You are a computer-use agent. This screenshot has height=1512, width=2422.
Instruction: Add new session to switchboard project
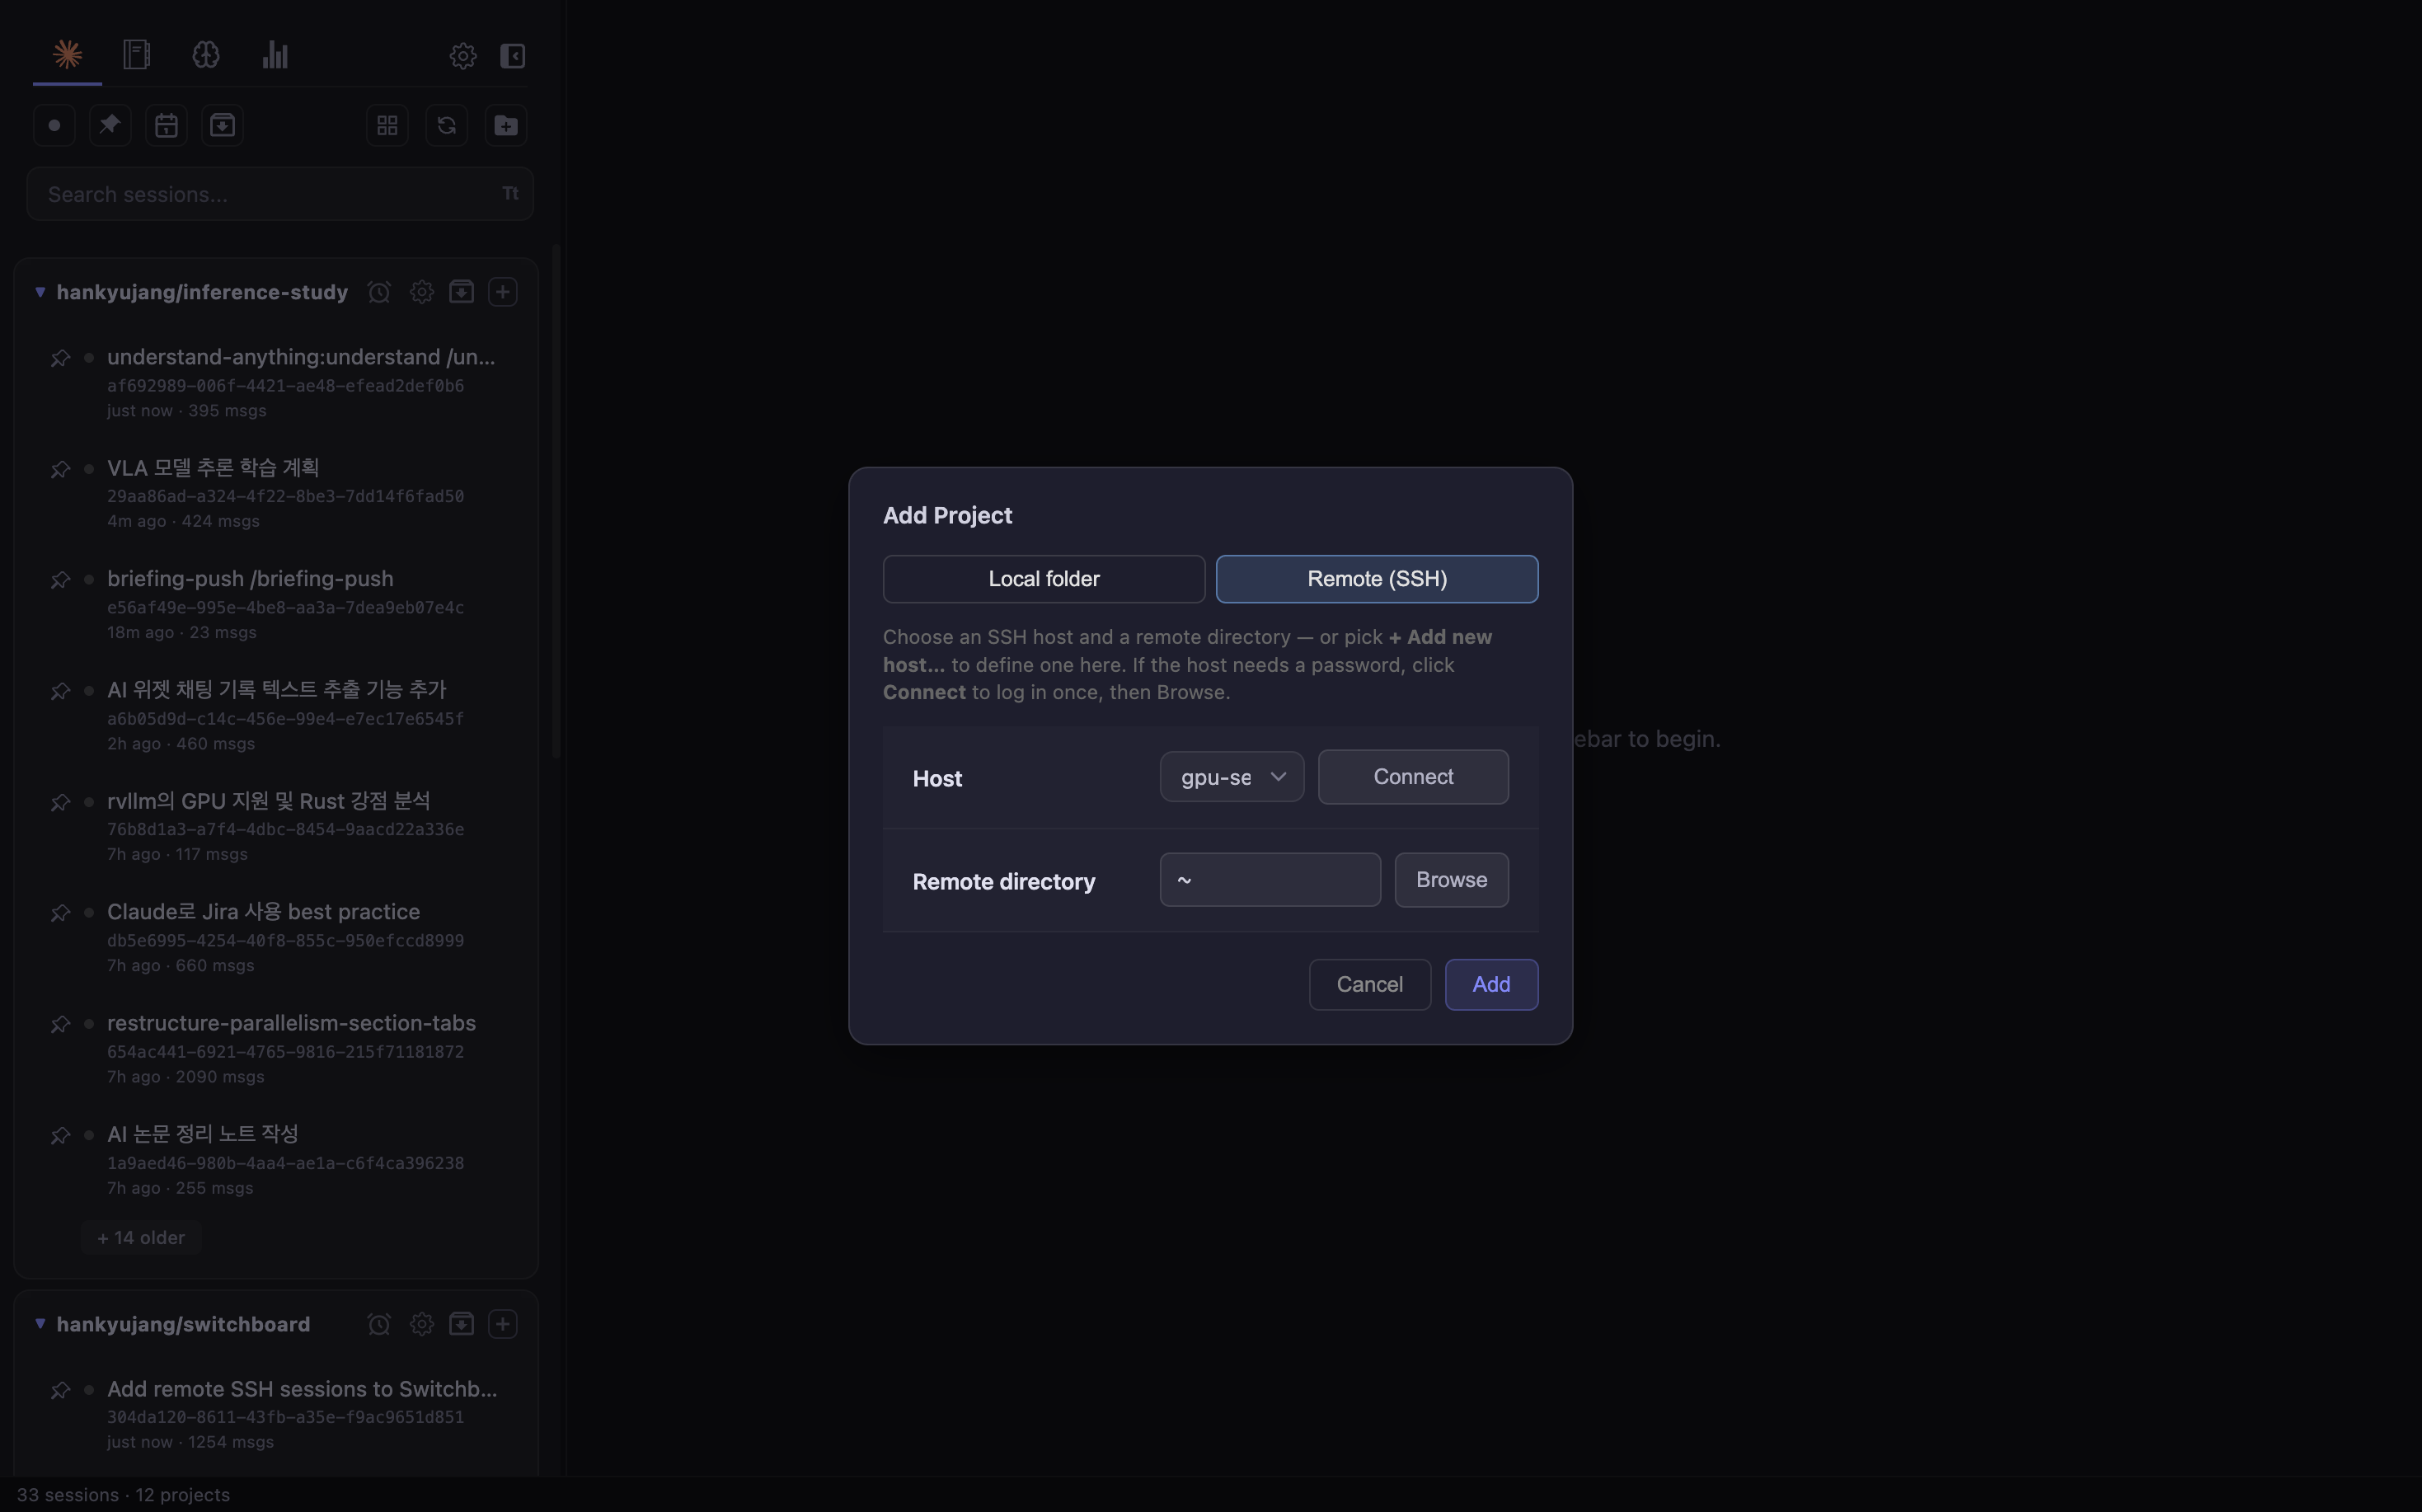point(502,1324)
